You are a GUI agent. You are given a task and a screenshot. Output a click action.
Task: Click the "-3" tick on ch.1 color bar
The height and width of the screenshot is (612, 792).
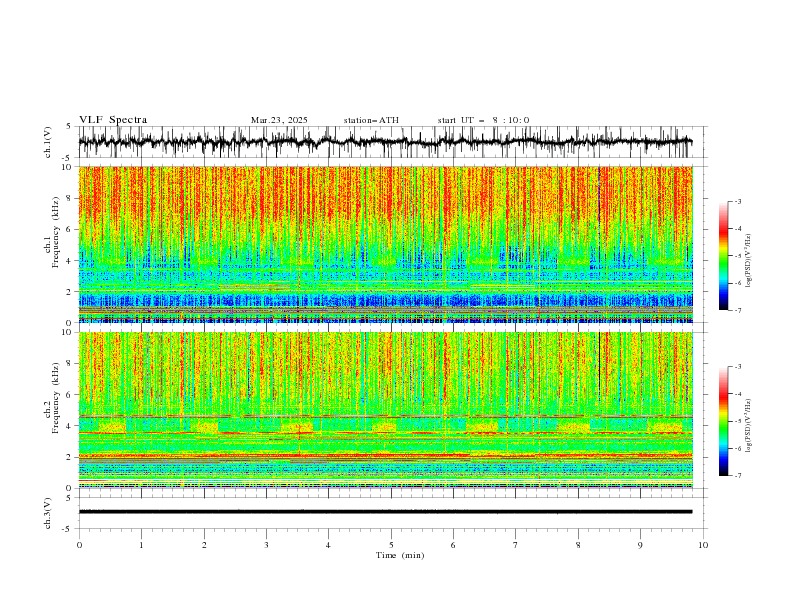point(738,201)
